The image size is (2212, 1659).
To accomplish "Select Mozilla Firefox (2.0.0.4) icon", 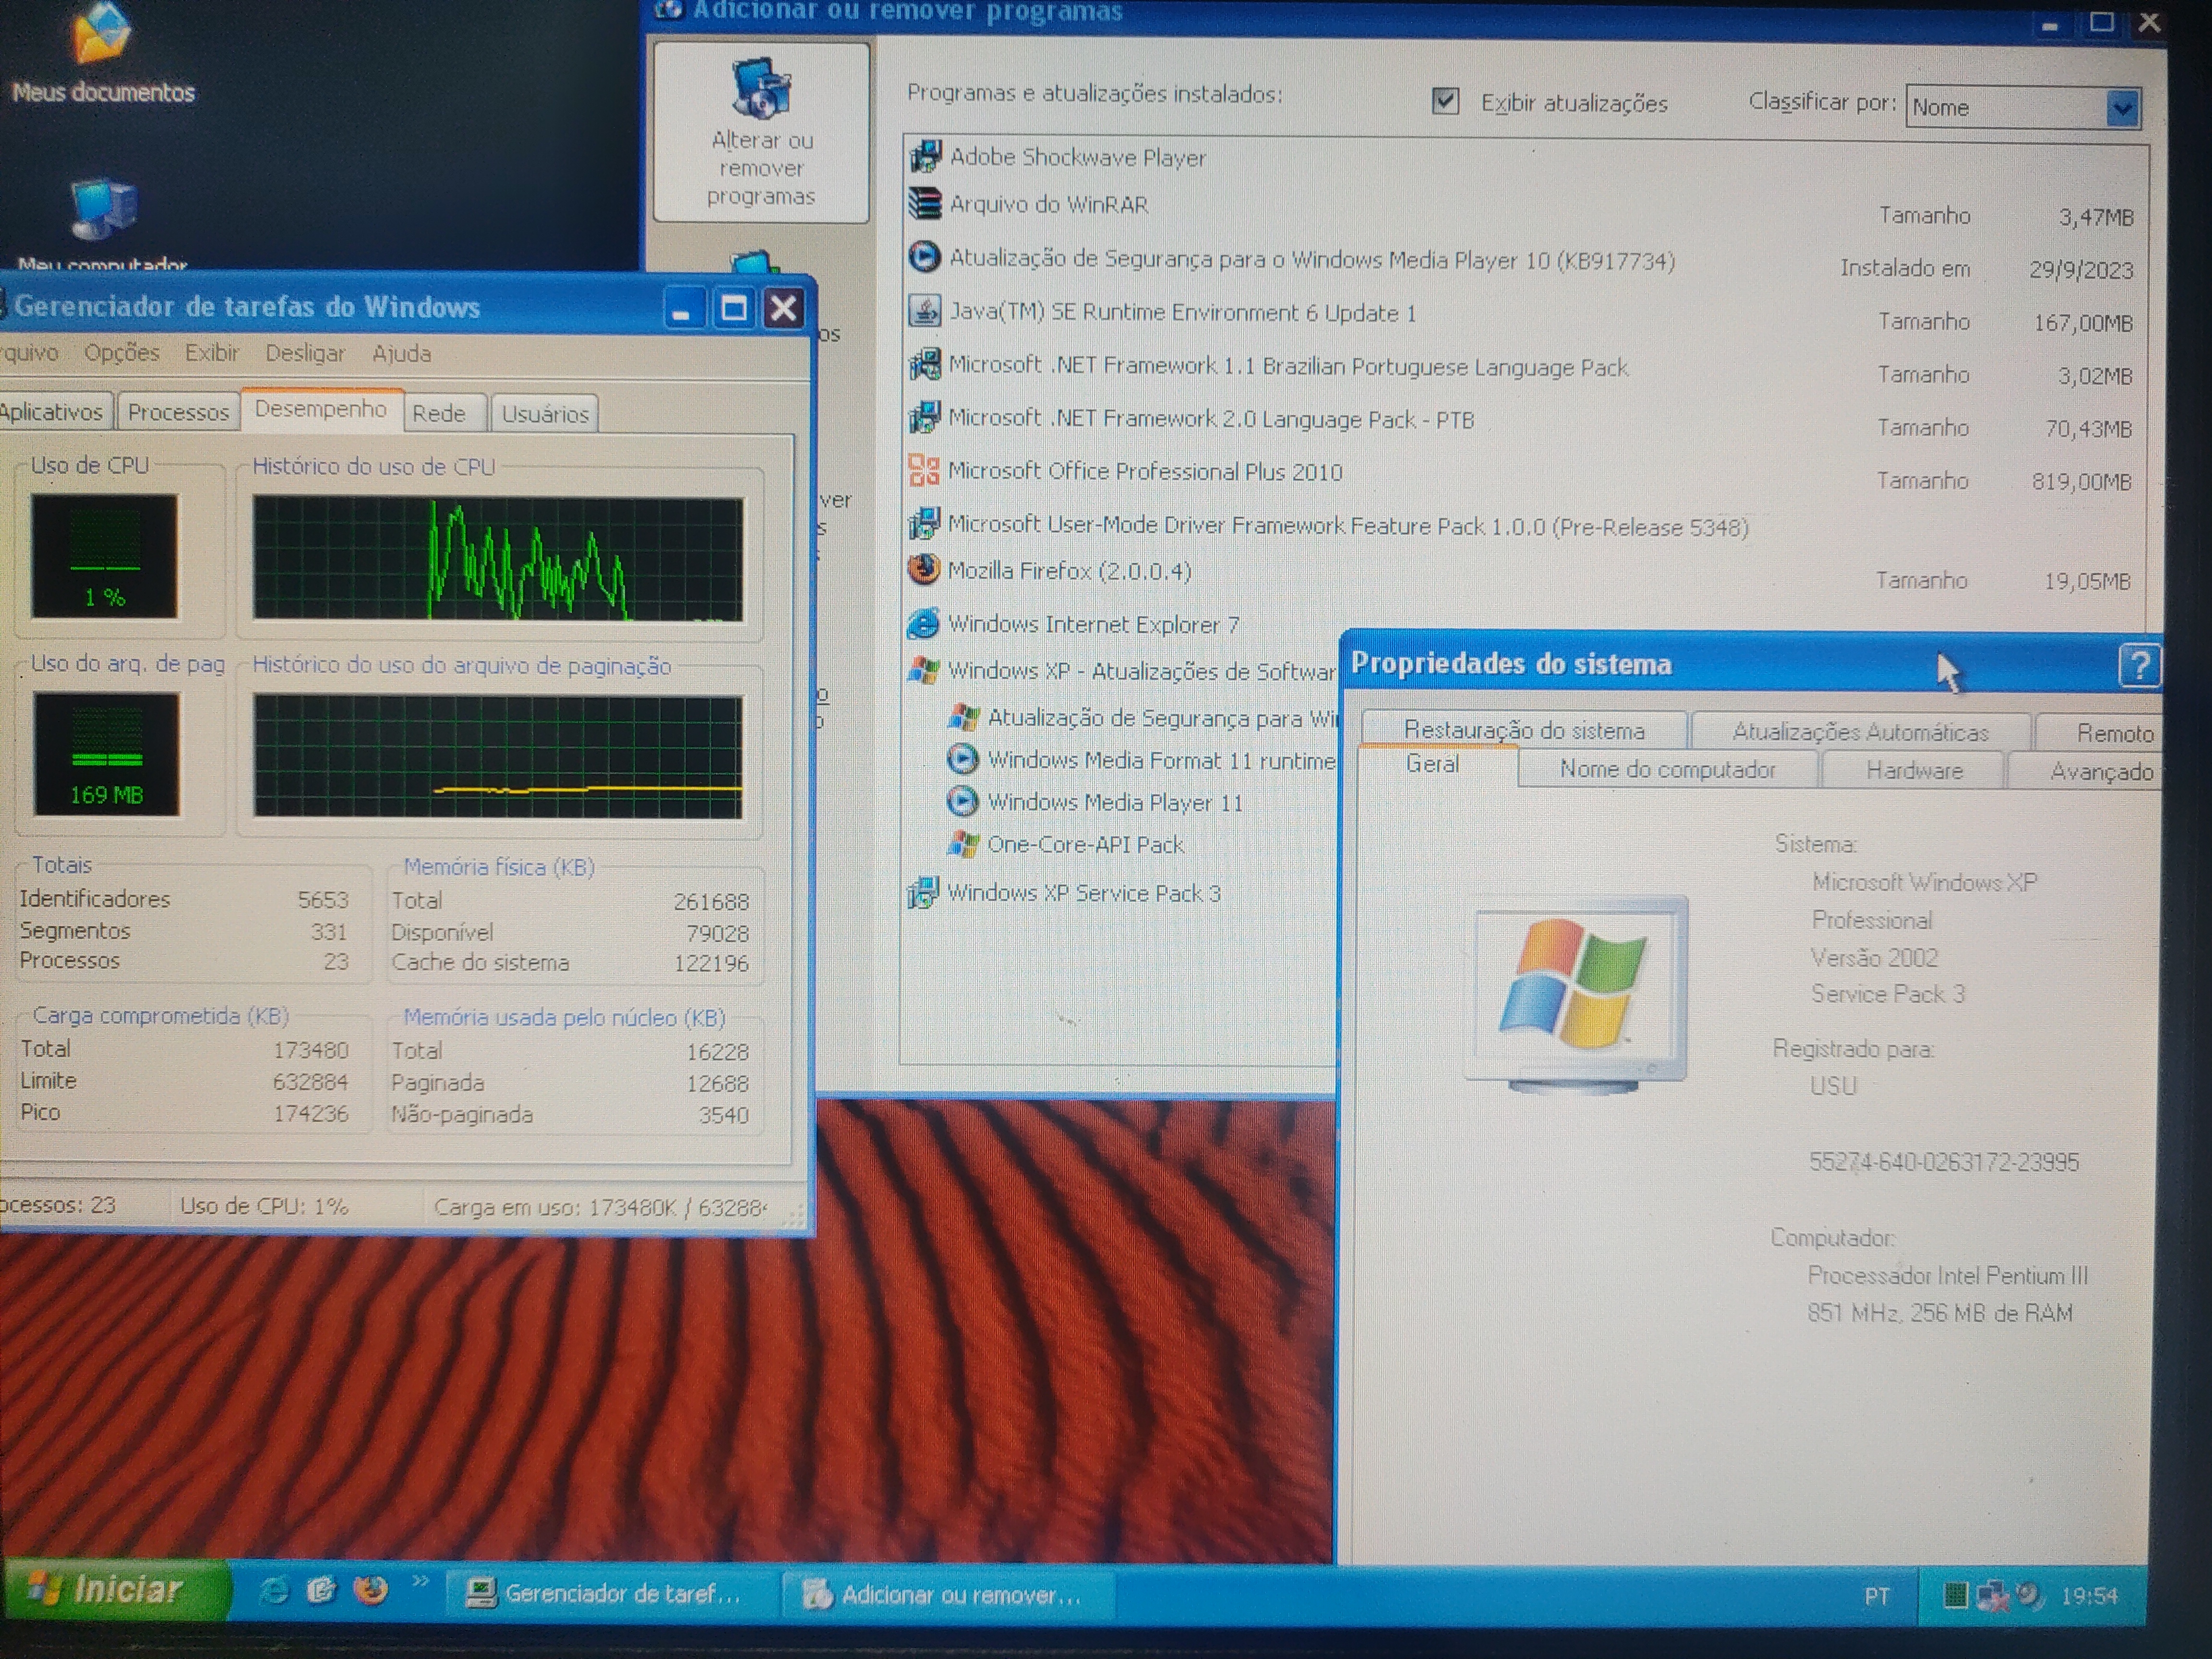I will 923,570.
